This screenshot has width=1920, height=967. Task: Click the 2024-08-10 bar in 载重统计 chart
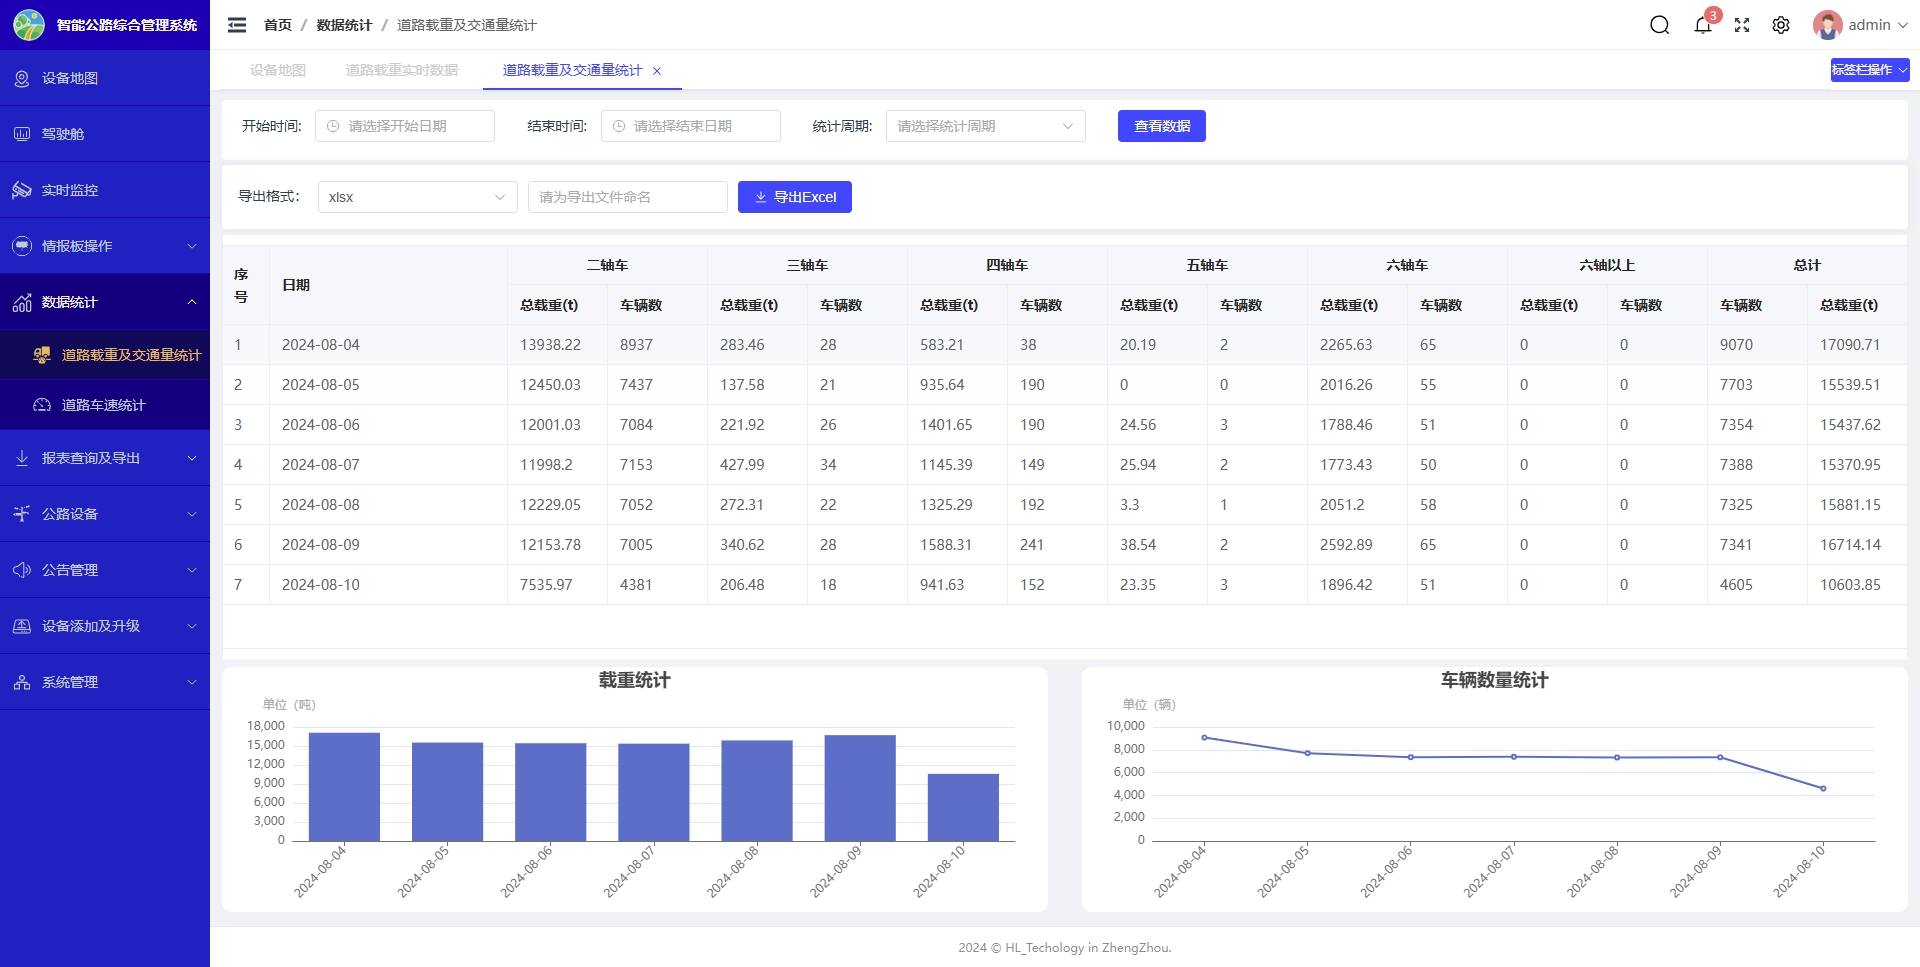point(962,807)
